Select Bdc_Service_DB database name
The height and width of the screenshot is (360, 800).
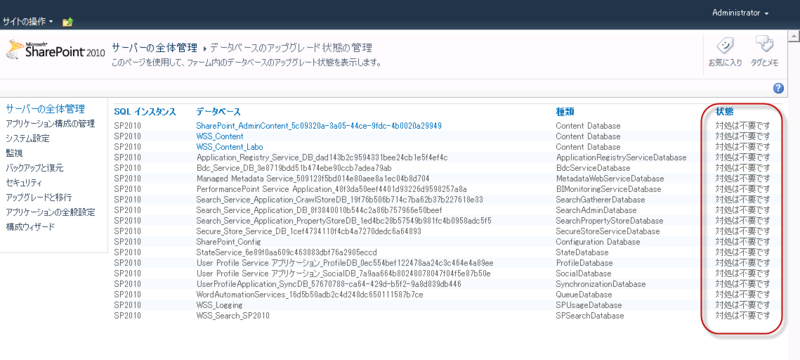(294, 168)
